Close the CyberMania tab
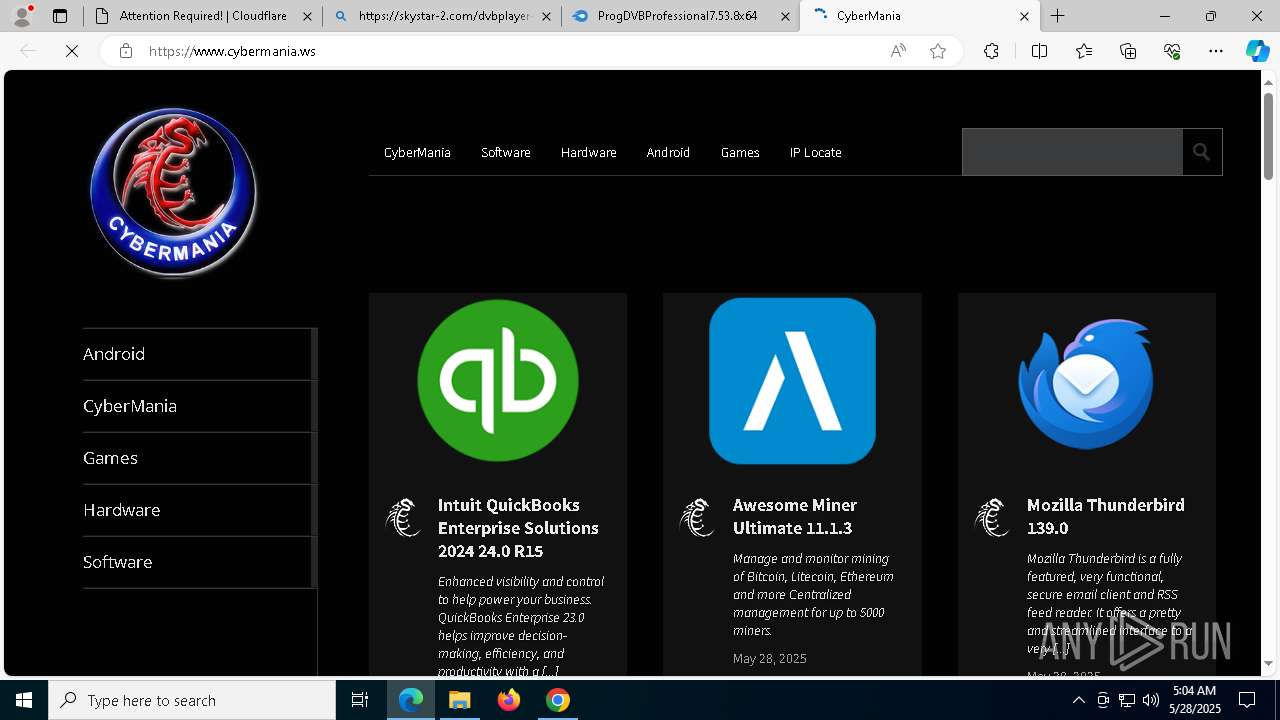Viewport: 1280px width, 720px height. [x=1024, y=16]
